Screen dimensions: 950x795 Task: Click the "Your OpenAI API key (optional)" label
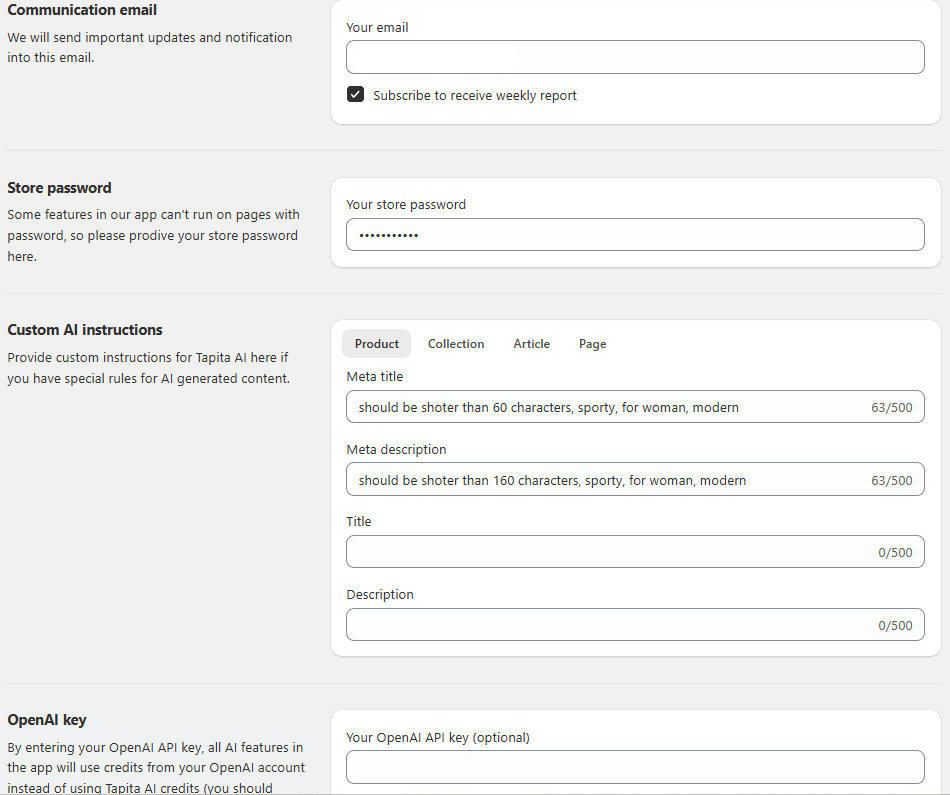point(438,738)
